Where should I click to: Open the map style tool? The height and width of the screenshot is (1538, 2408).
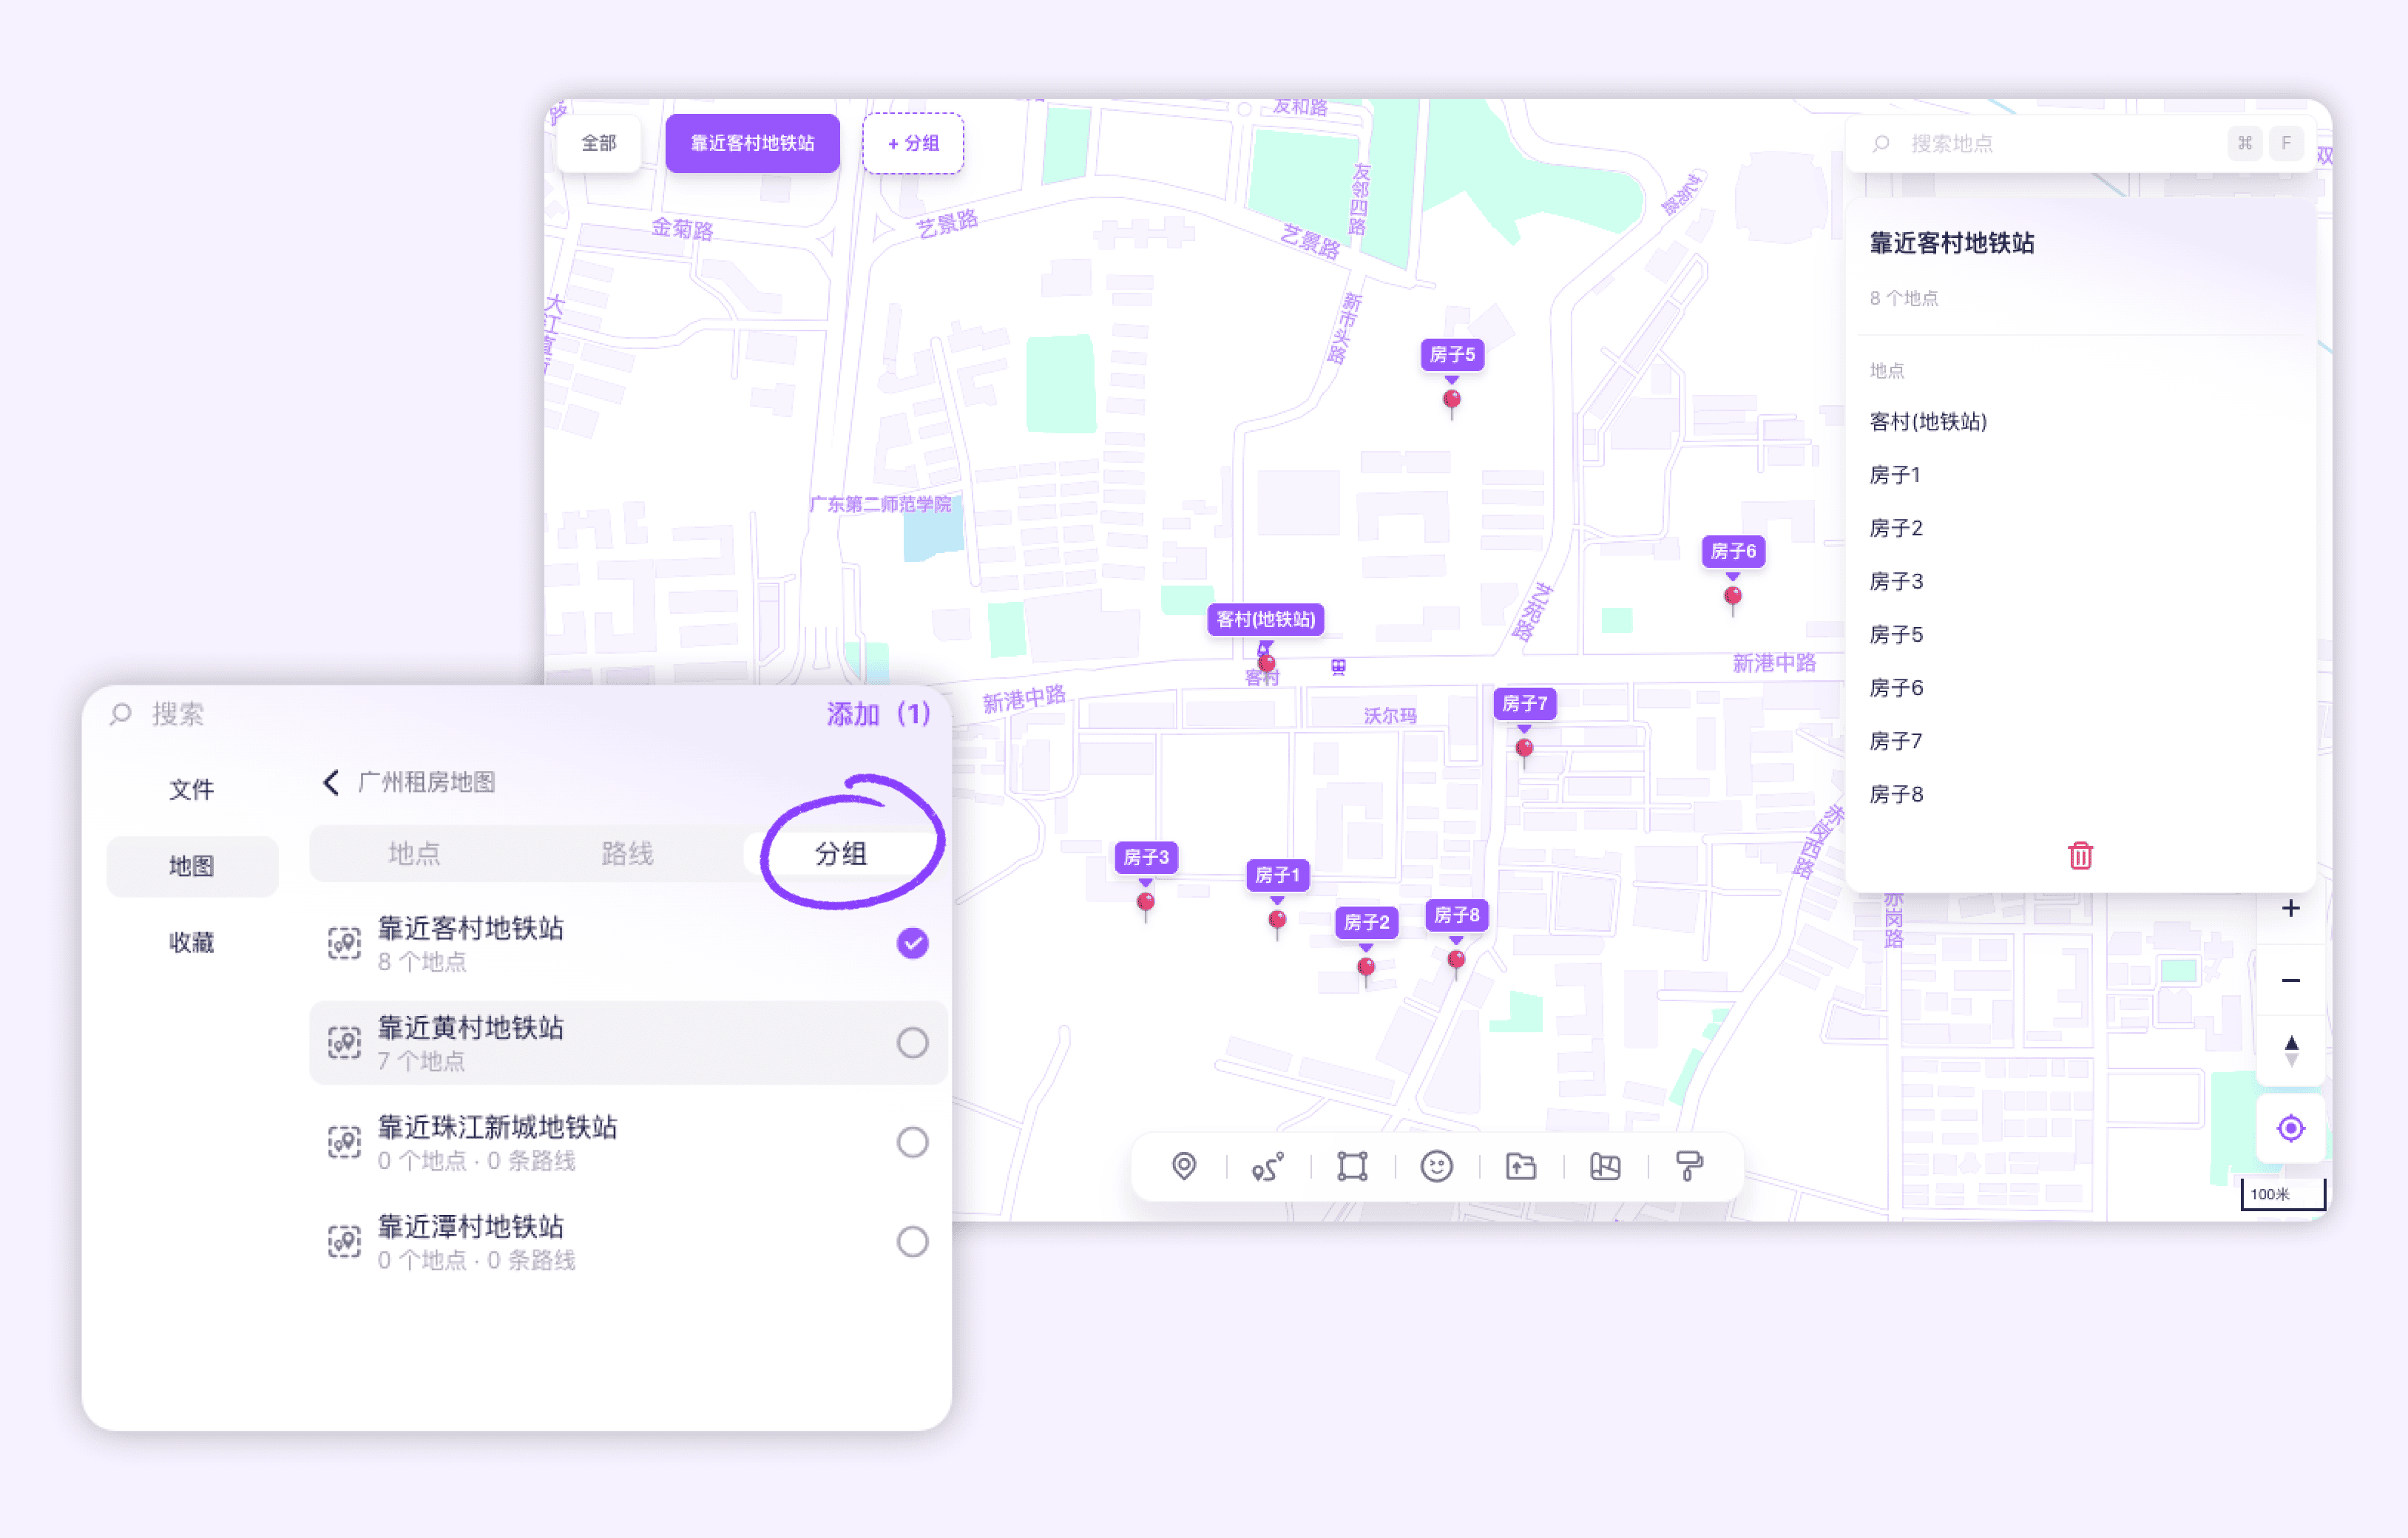(x=1605, y=1166)
